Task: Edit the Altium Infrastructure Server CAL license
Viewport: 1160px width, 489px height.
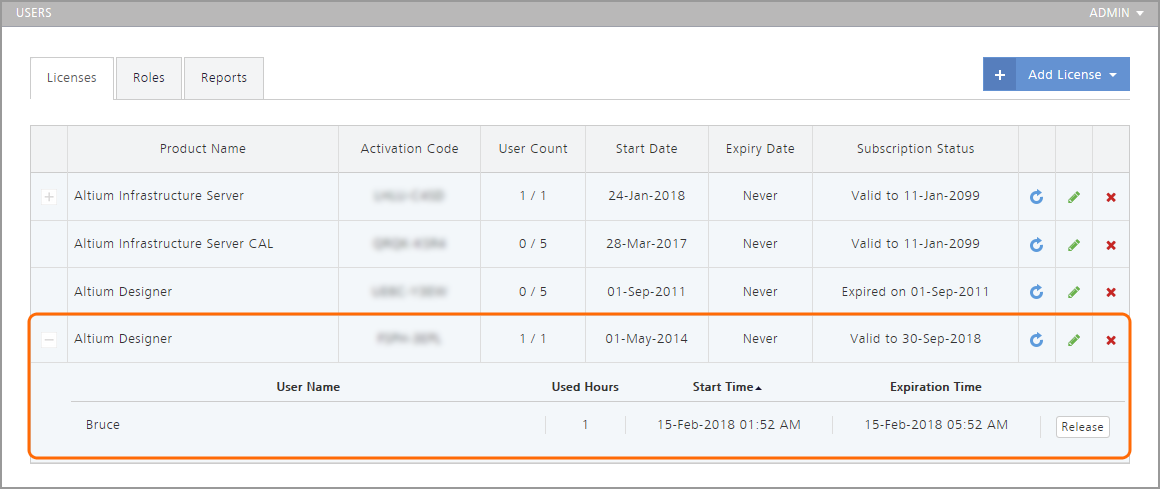Action: 1074,245
